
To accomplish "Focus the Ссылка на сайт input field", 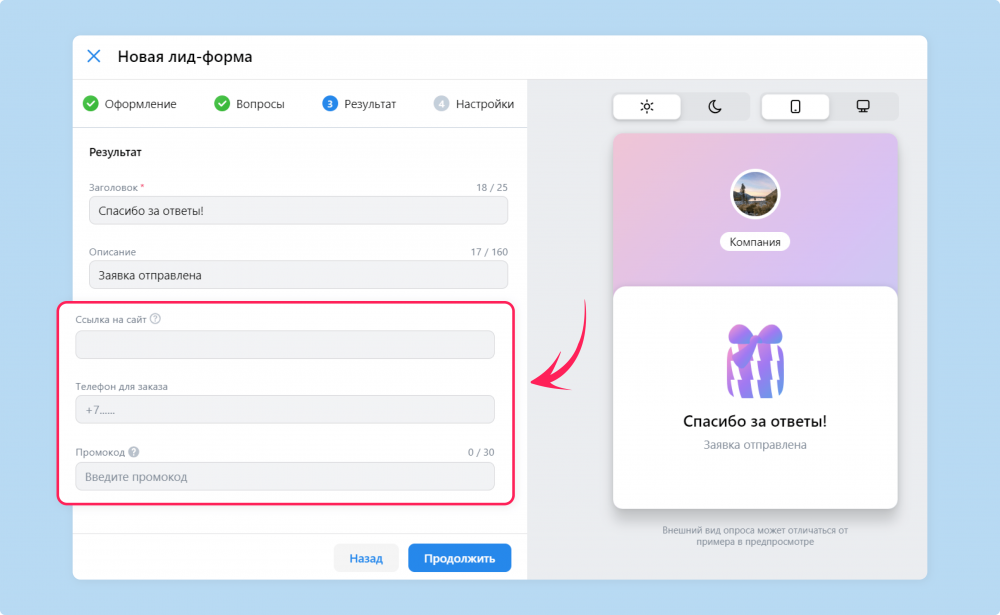I will (285, 345).
